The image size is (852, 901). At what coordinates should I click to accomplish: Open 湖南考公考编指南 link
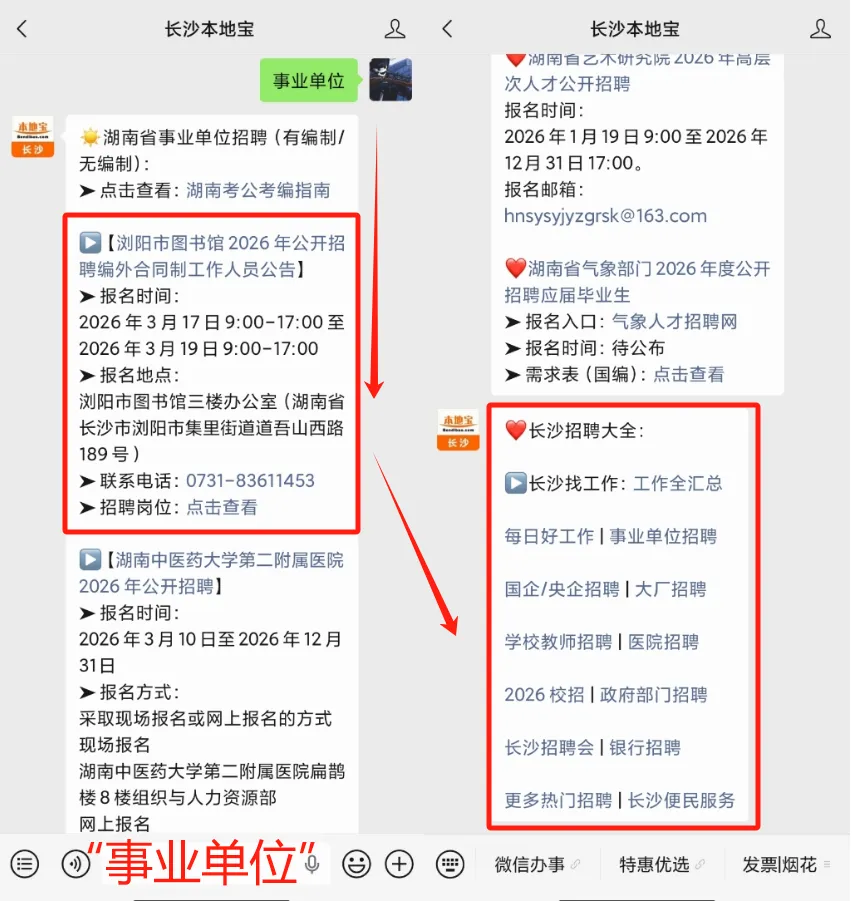point(258,190)
